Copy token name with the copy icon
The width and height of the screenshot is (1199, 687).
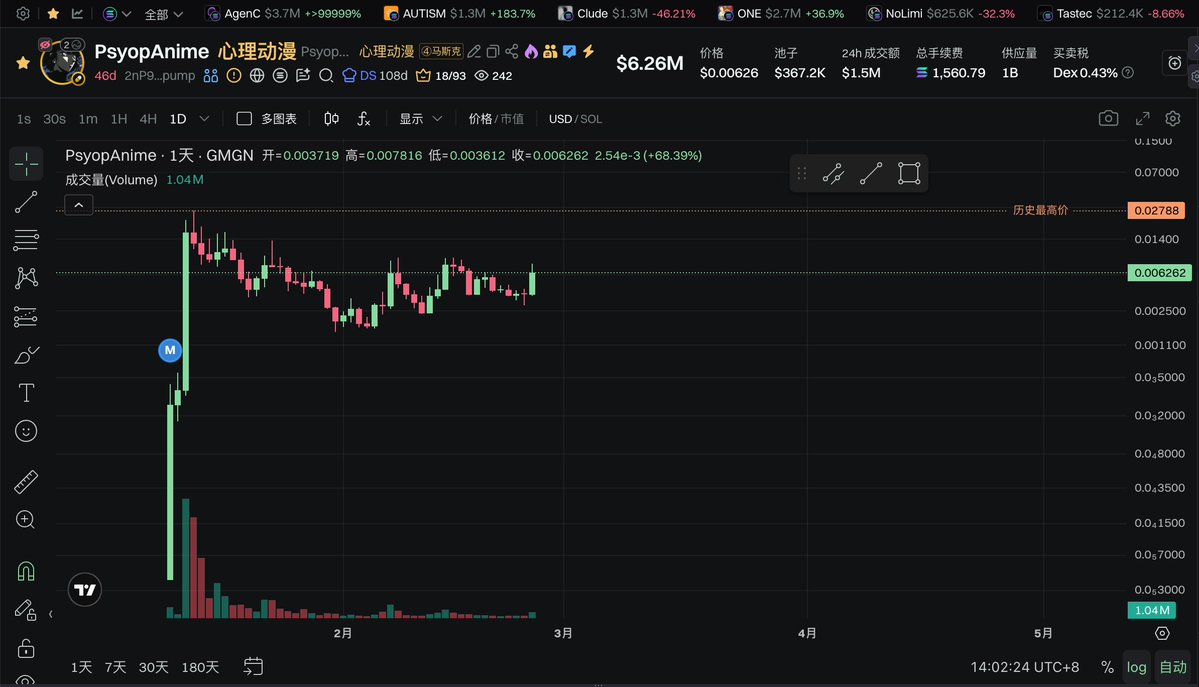pos(492,51)
